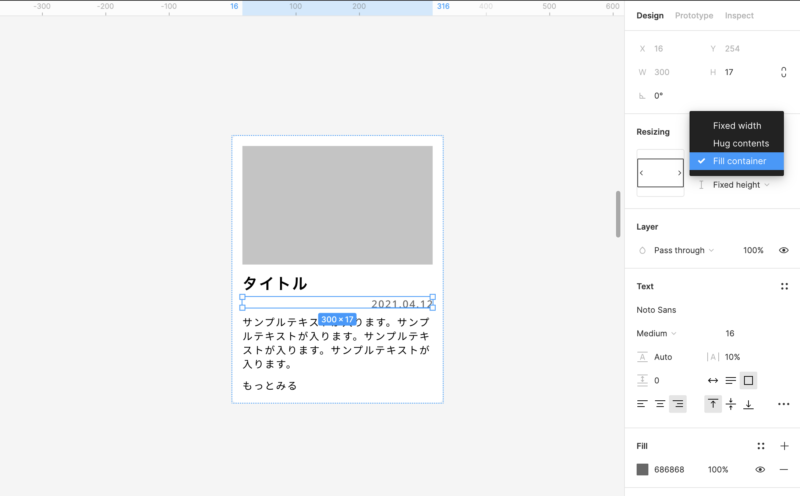Toggle constrain proportions link icon
This screenshot has width=800, height=496.
pyautogui.click(x=783, y=72)
